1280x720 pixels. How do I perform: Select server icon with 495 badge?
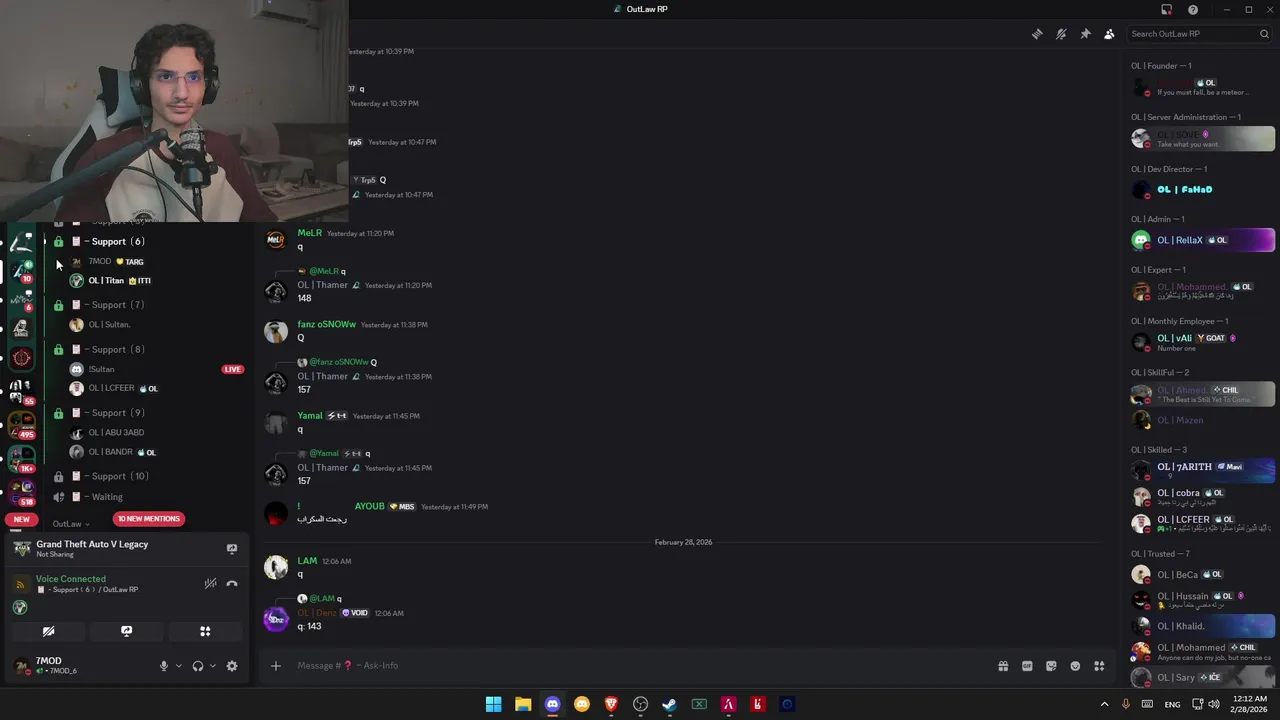tap(22, 425)
